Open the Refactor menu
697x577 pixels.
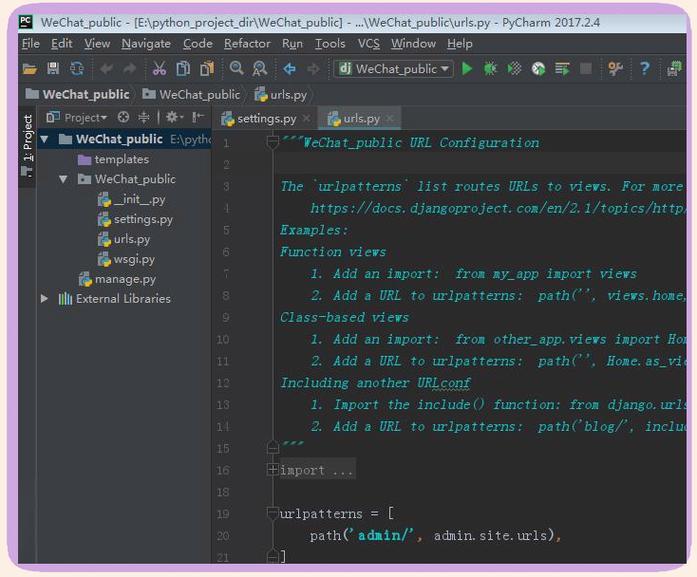click(247, 44)
